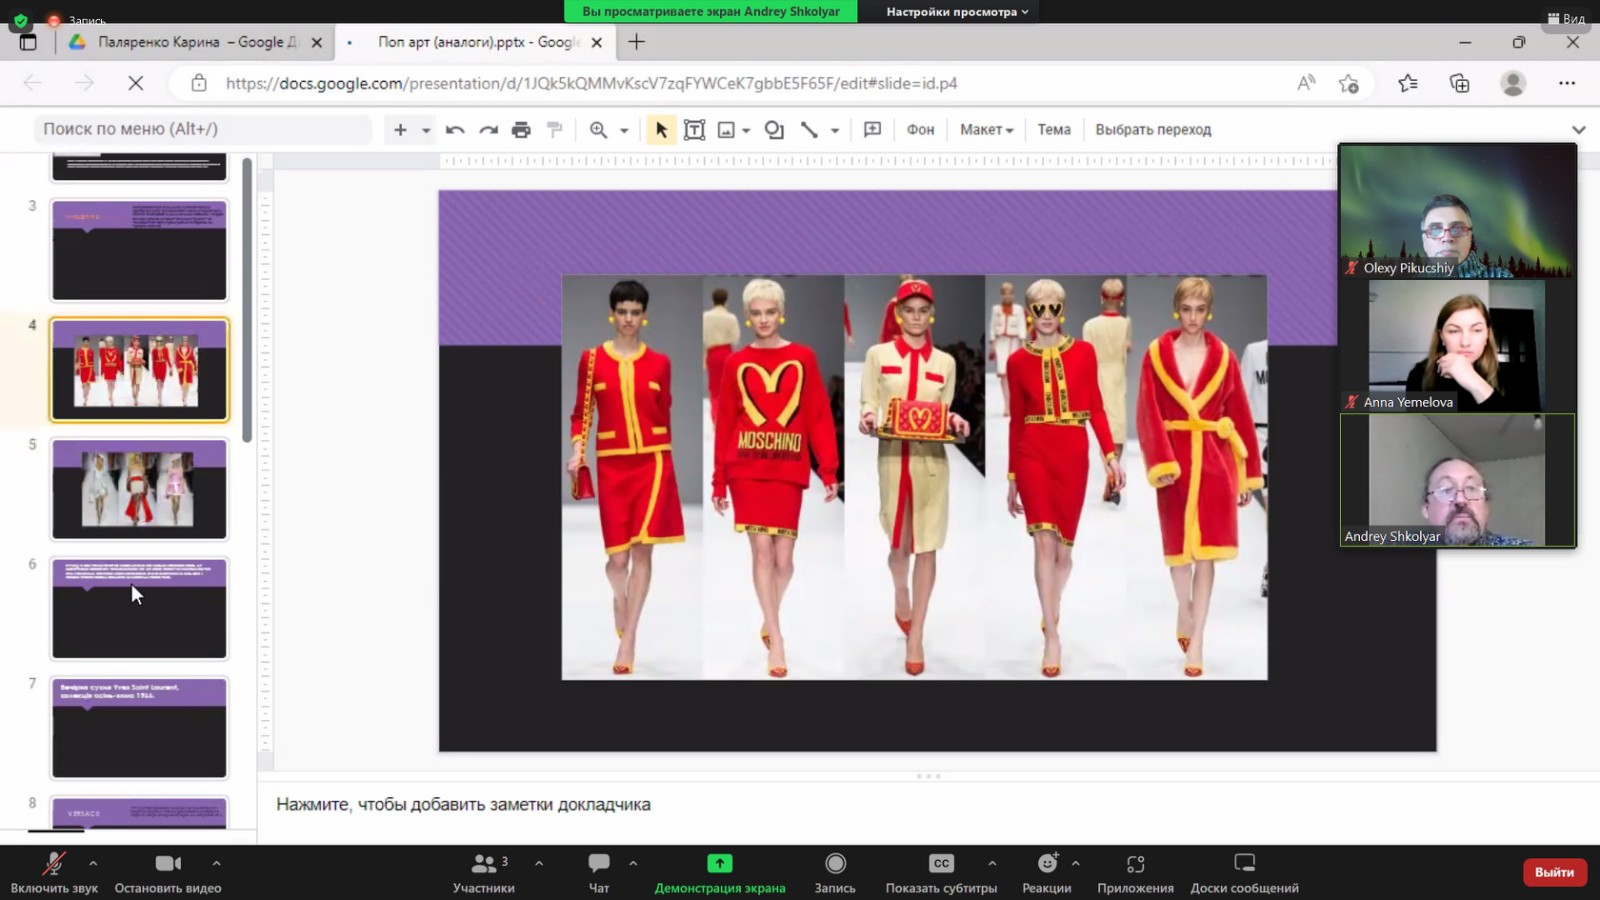Open browser favorites list icon

pos(1408,83)
